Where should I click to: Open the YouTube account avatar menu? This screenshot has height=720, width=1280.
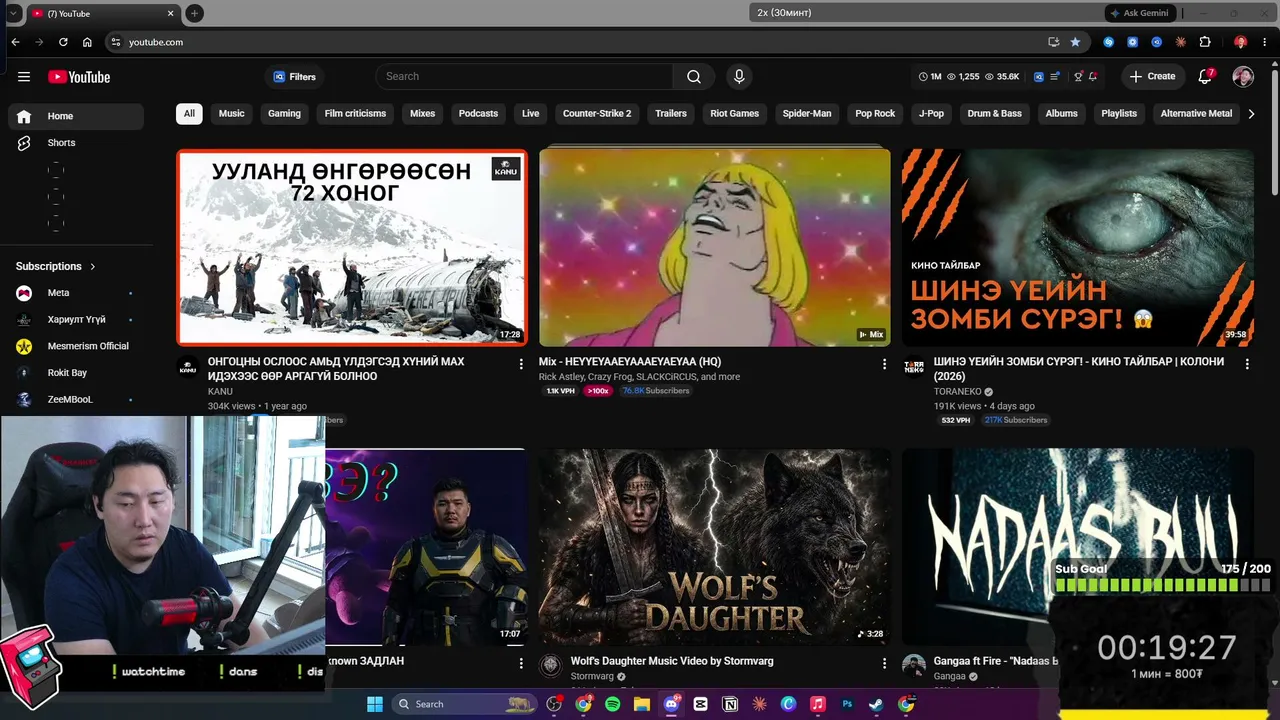[1243, 77]
